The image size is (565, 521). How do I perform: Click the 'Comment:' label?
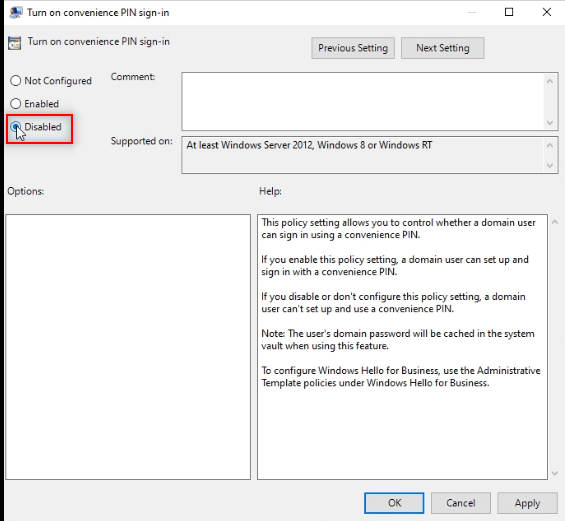pyautogui.click(x=133, y=77)
